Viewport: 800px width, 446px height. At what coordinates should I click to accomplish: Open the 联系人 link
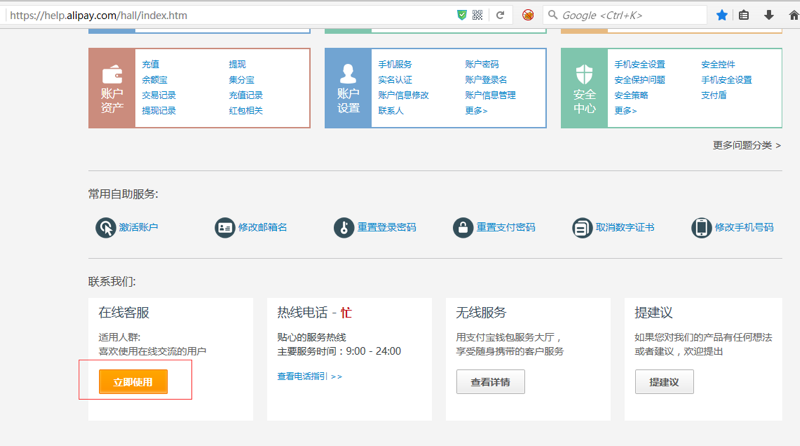391,110
